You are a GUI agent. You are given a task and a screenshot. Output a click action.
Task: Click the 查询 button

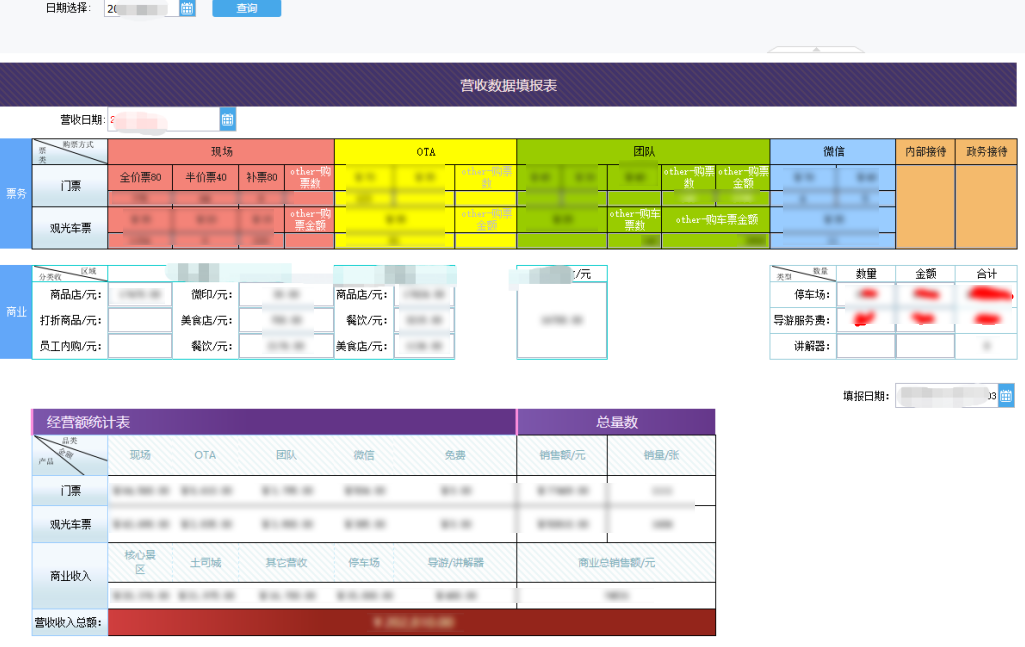(x=246, y=8)
